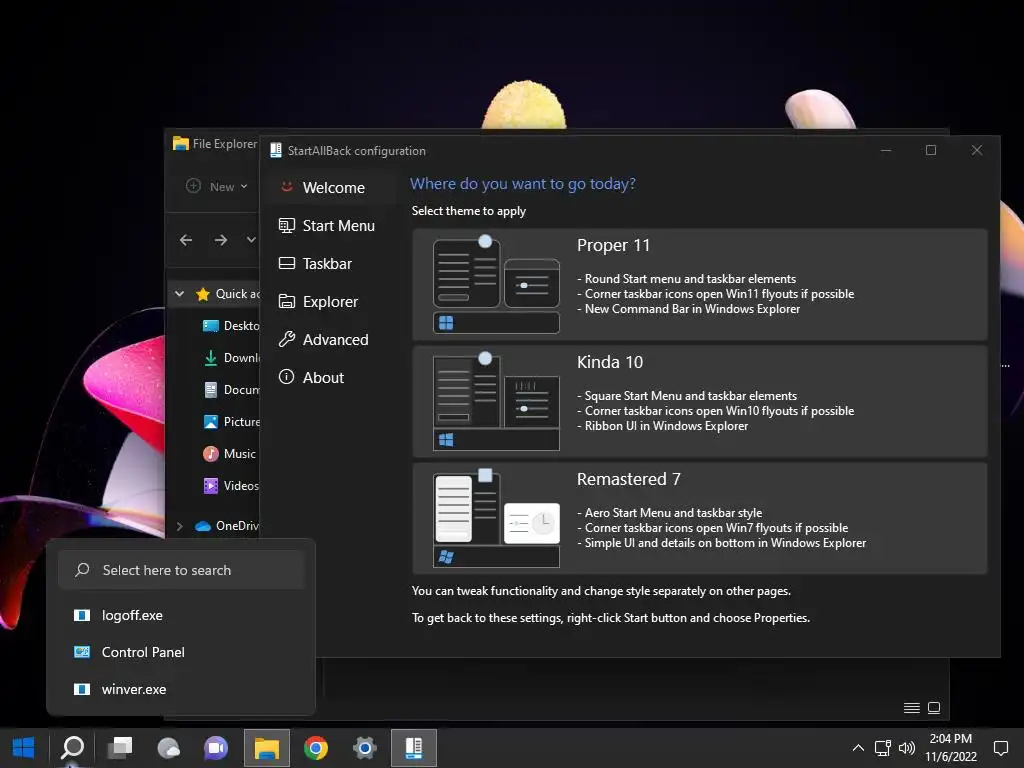Open the Taskbar settings page
The width and height of the screenshot is (1024, 768).
coord(332,263)
